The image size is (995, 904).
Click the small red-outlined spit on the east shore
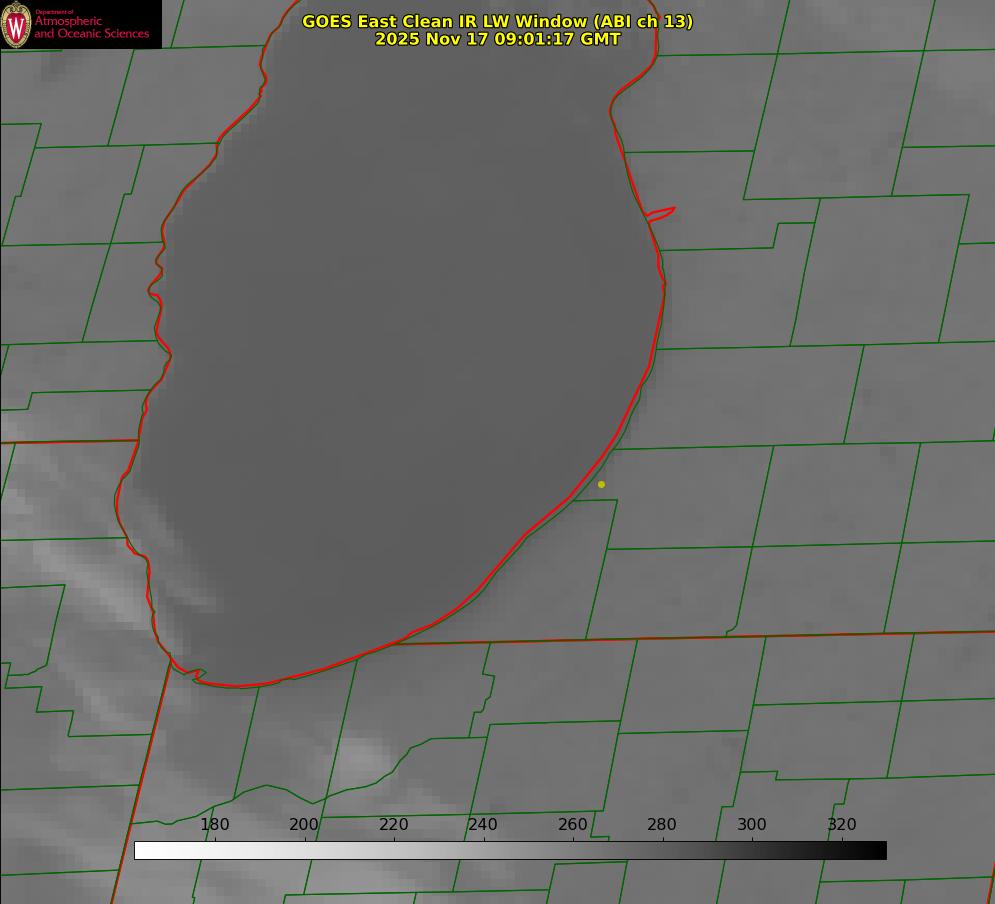[x=662, y=213]
